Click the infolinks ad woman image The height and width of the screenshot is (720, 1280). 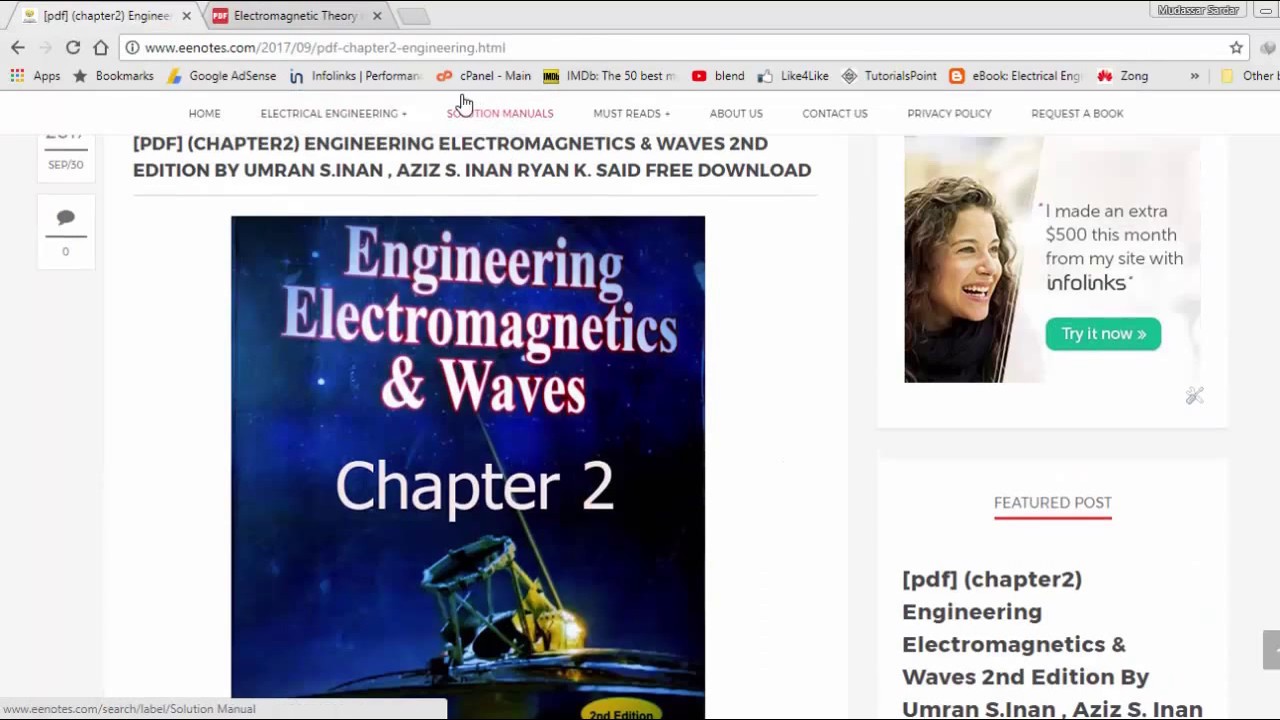click(966, 260)
